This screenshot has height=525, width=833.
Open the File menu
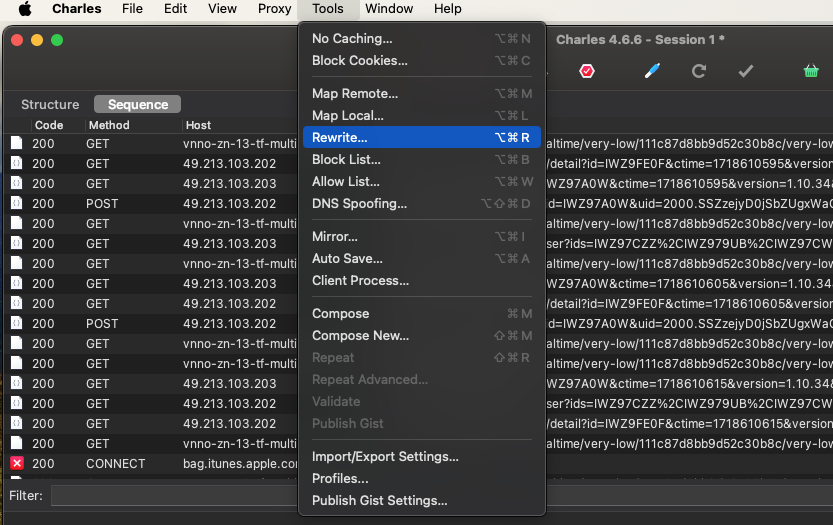tap(132, 9)
